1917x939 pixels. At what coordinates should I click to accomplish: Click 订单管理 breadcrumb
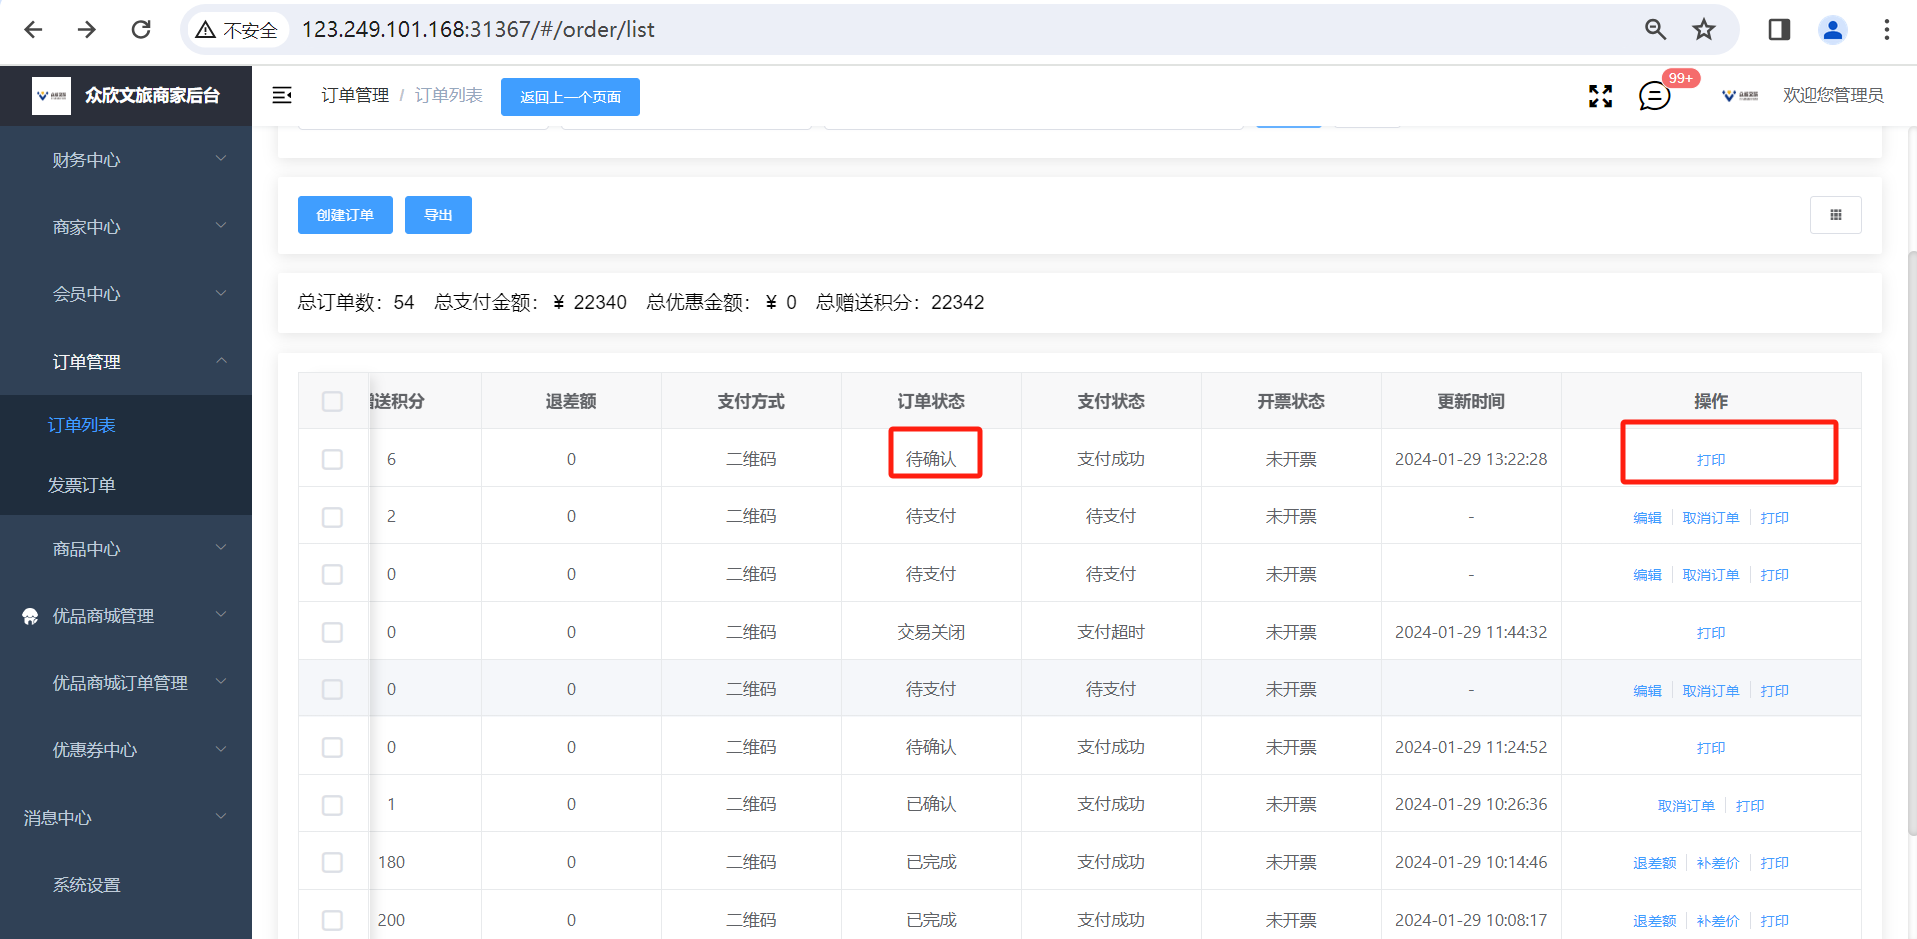[355, 95]
